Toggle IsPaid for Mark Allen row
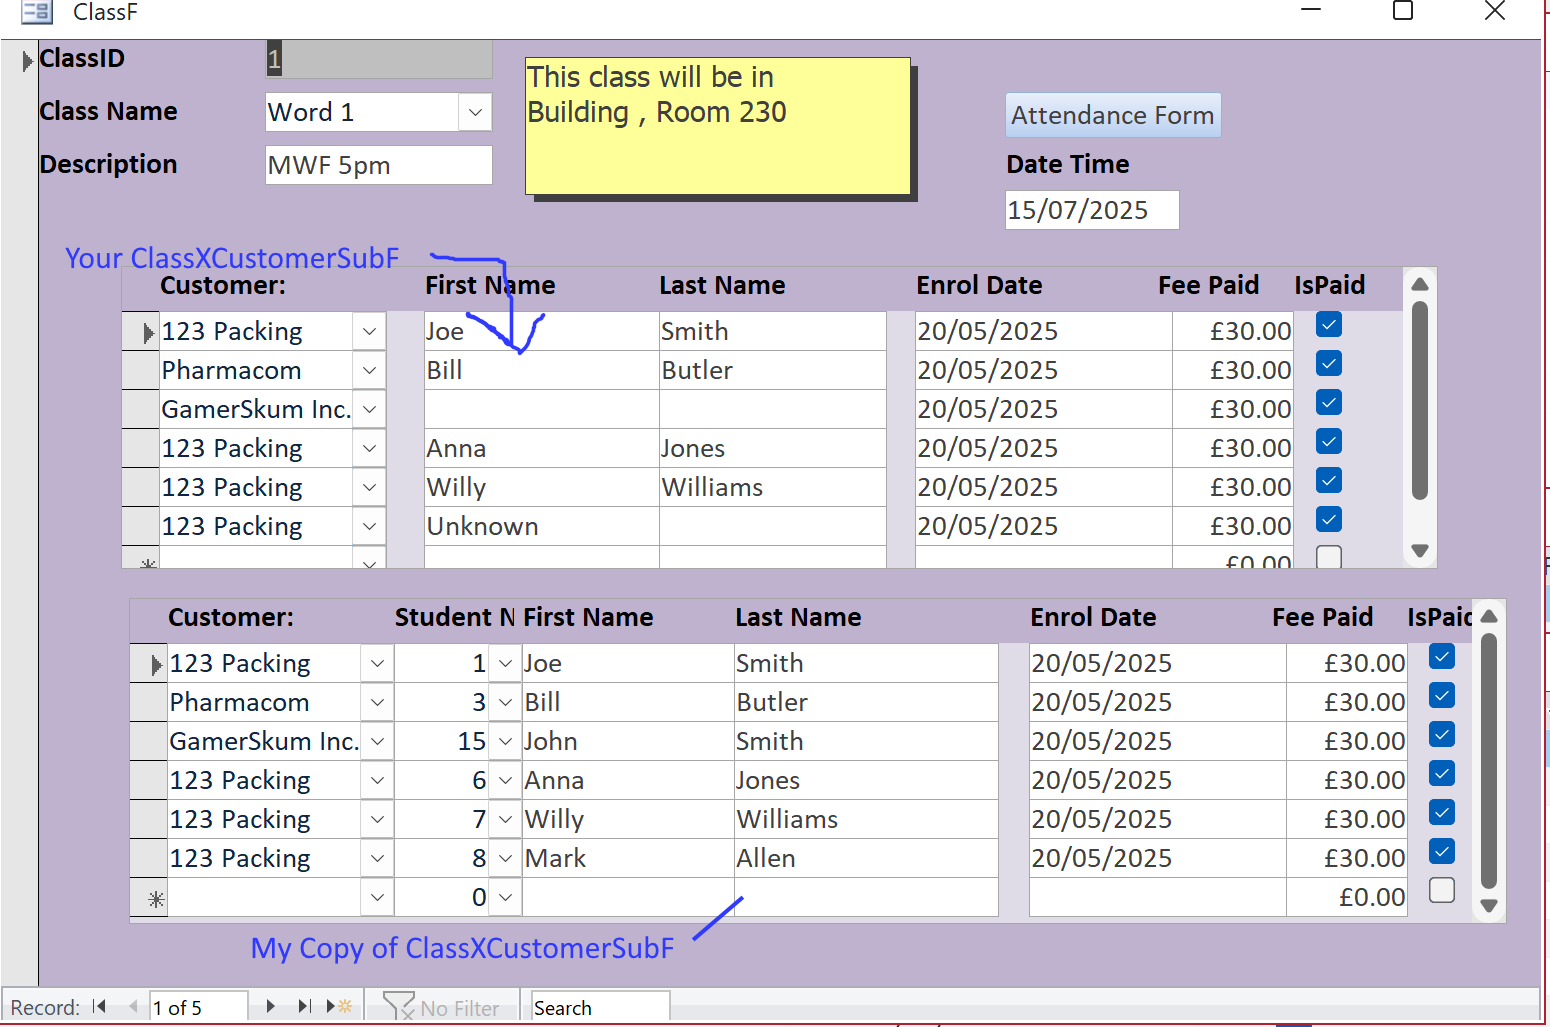The image size is (1550, 1027). (1441, 852)
